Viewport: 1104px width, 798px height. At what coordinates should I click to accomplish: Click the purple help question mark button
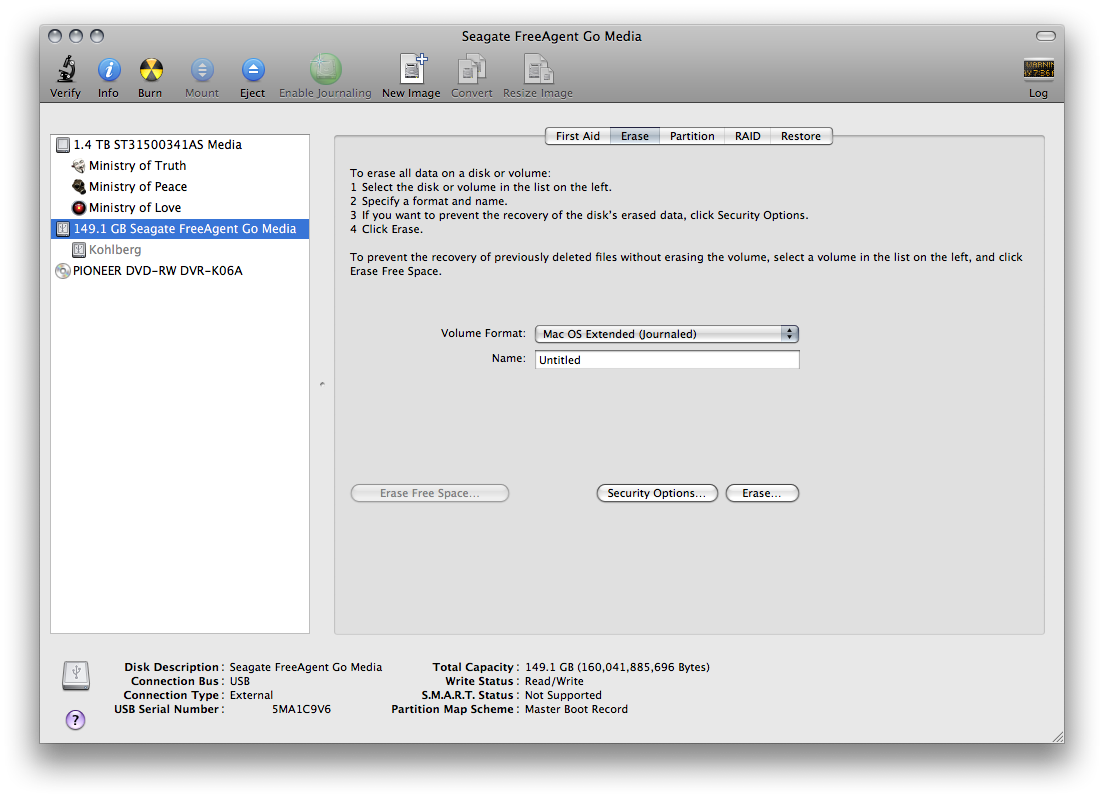point(75,720)
